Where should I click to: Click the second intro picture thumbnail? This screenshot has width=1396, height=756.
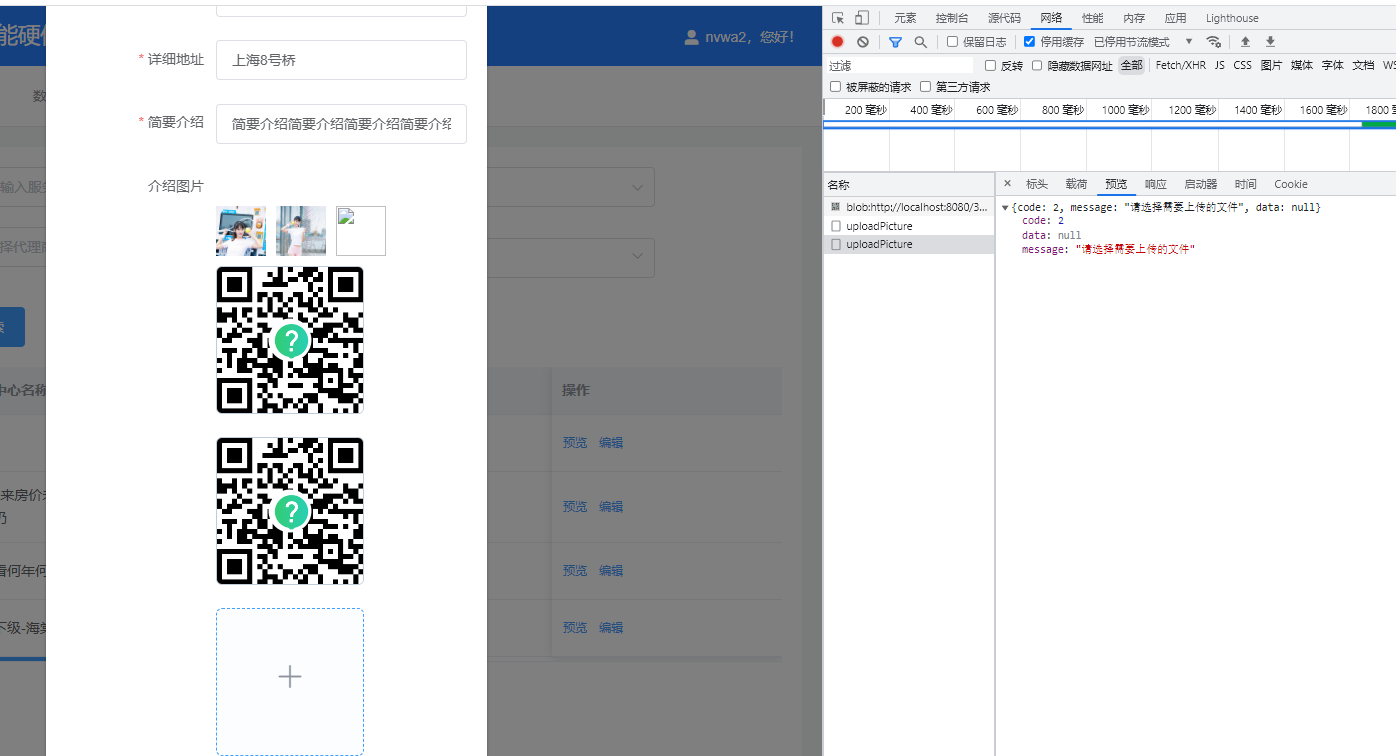(301, 231)
